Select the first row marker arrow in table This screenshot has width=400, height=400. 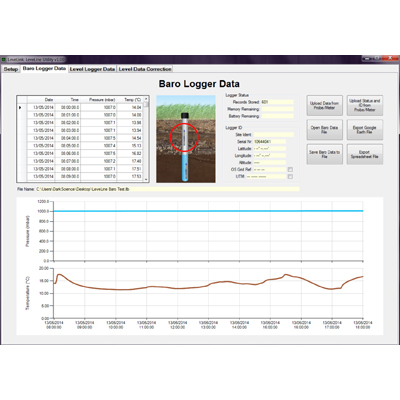(x=20, y=107)
